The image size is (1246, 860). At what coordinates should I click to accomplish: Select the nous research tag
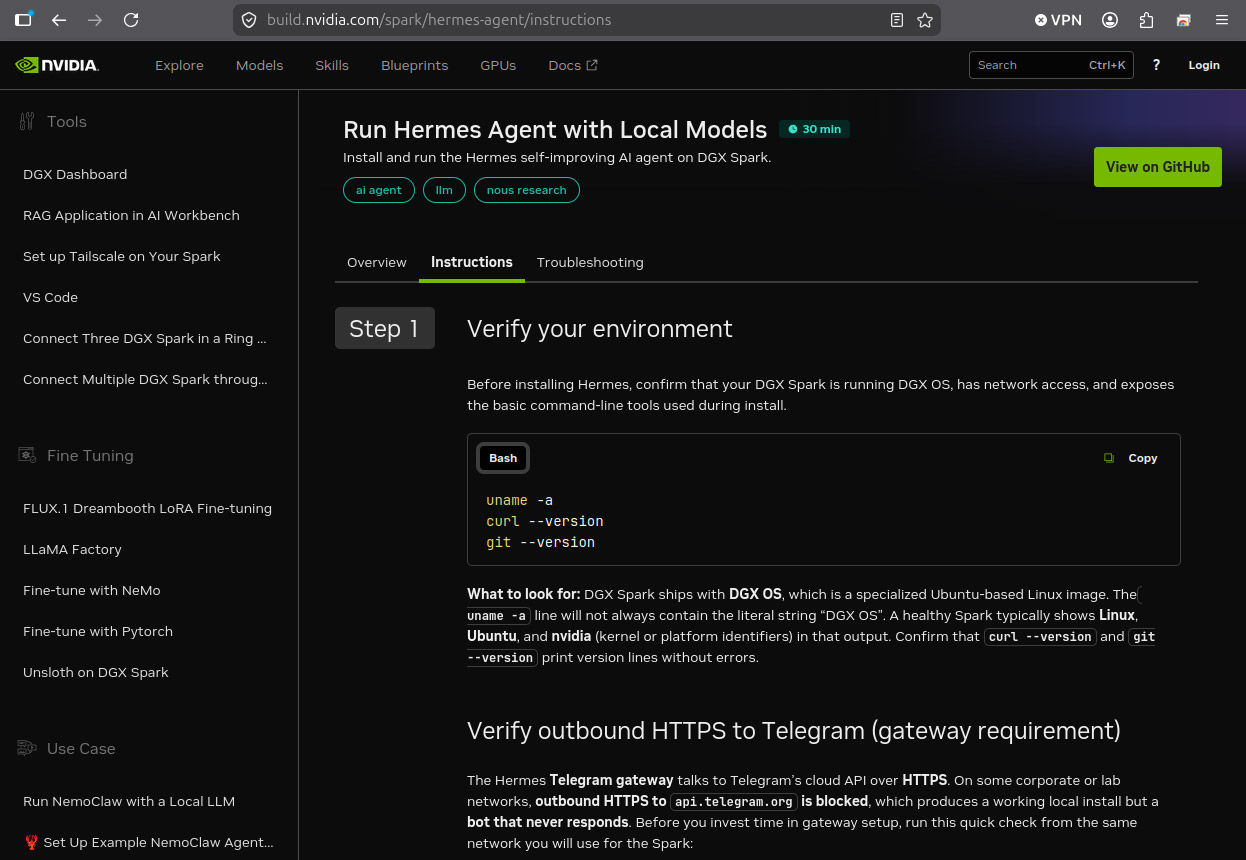(x=527, y=190)
